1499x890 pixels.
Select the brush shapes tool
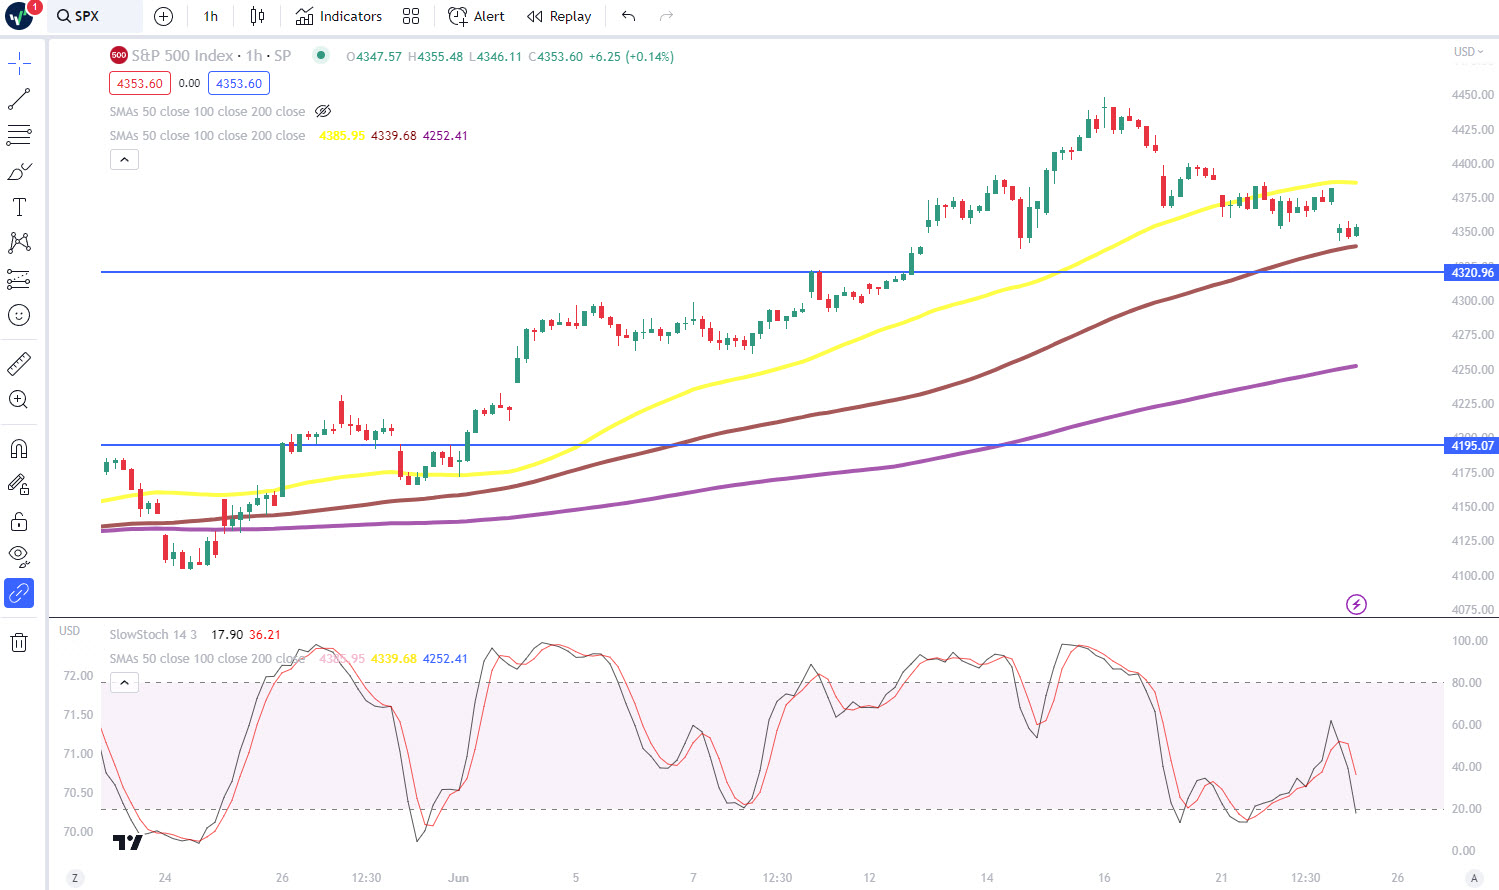(x=19, y=171)
